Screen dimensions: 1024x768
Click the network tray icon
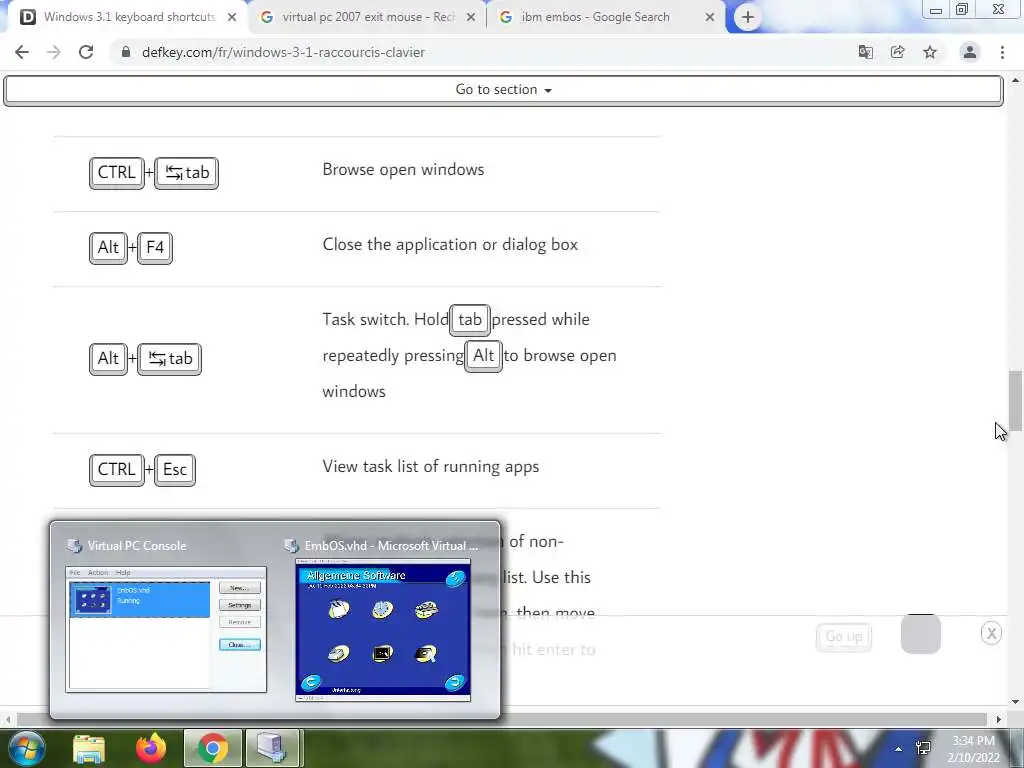click(923, 748)
